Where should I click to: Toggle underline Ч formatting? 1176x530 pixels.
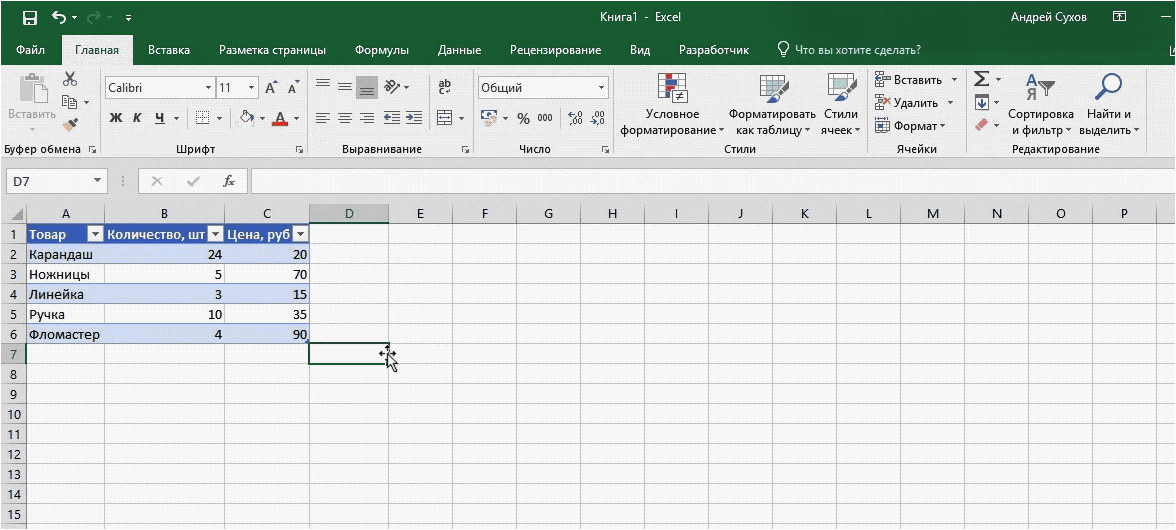coord(160,118)
